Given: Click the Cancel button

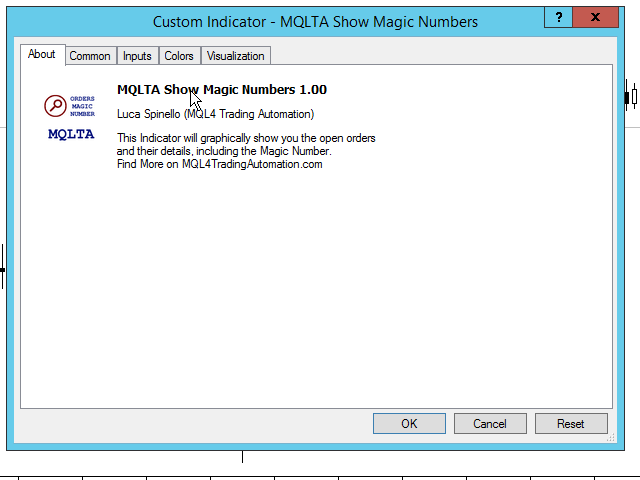Looking at the screenshot, I should pos(490,424).
